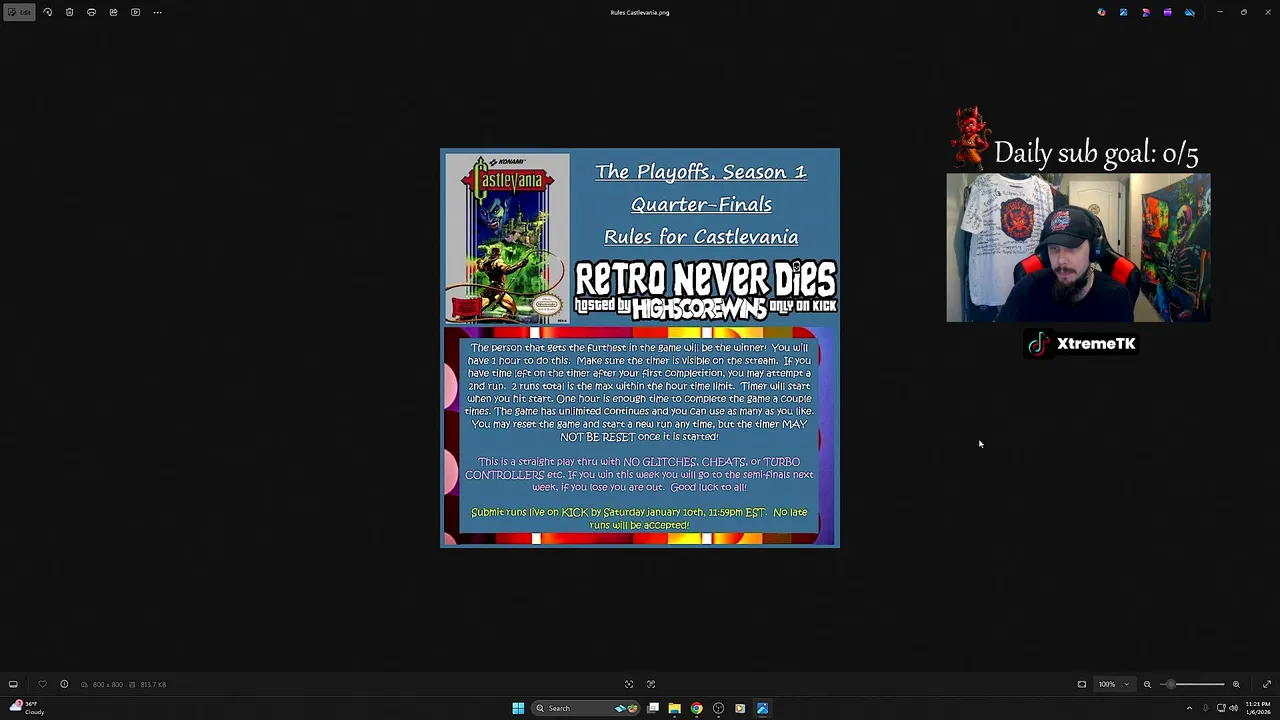The width and height of the screenshot is (1280, 720).
Task: Open the Designer icon in the title bar
Action: point(1123,12)
